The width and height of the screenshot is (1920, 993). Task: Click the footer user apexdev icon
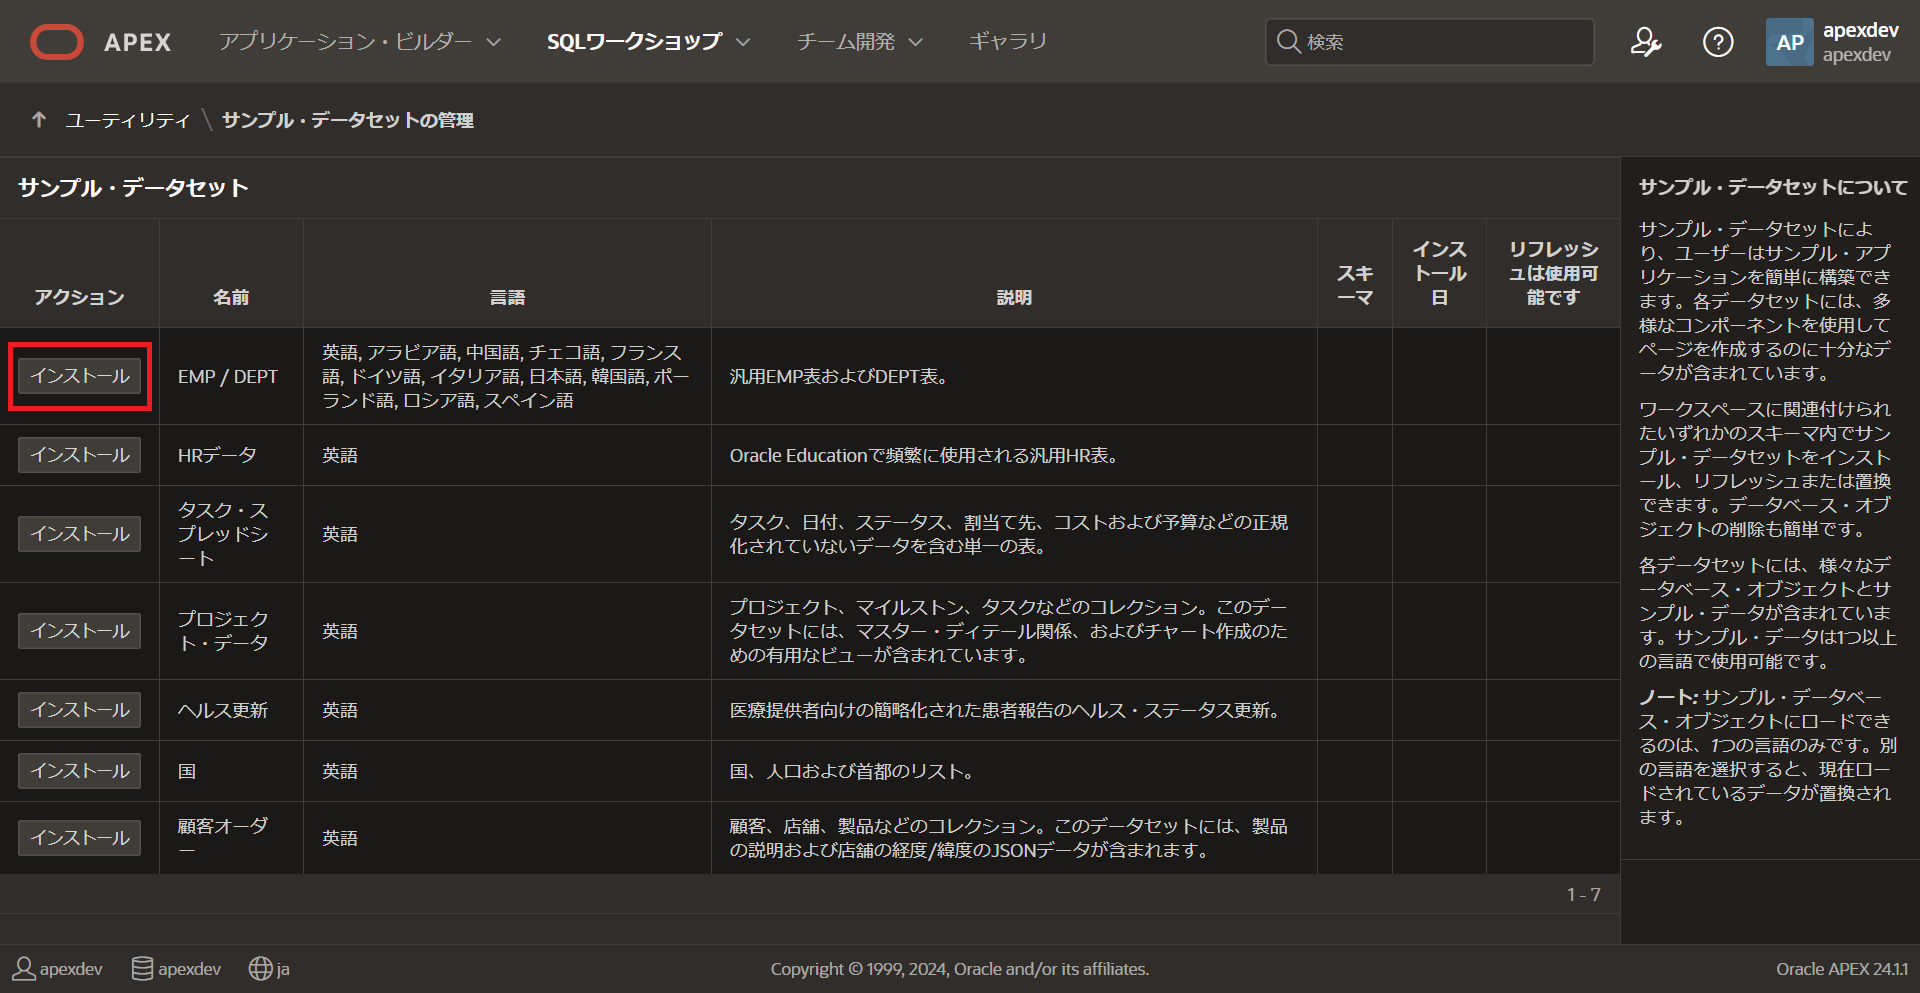tap(23, 968)
